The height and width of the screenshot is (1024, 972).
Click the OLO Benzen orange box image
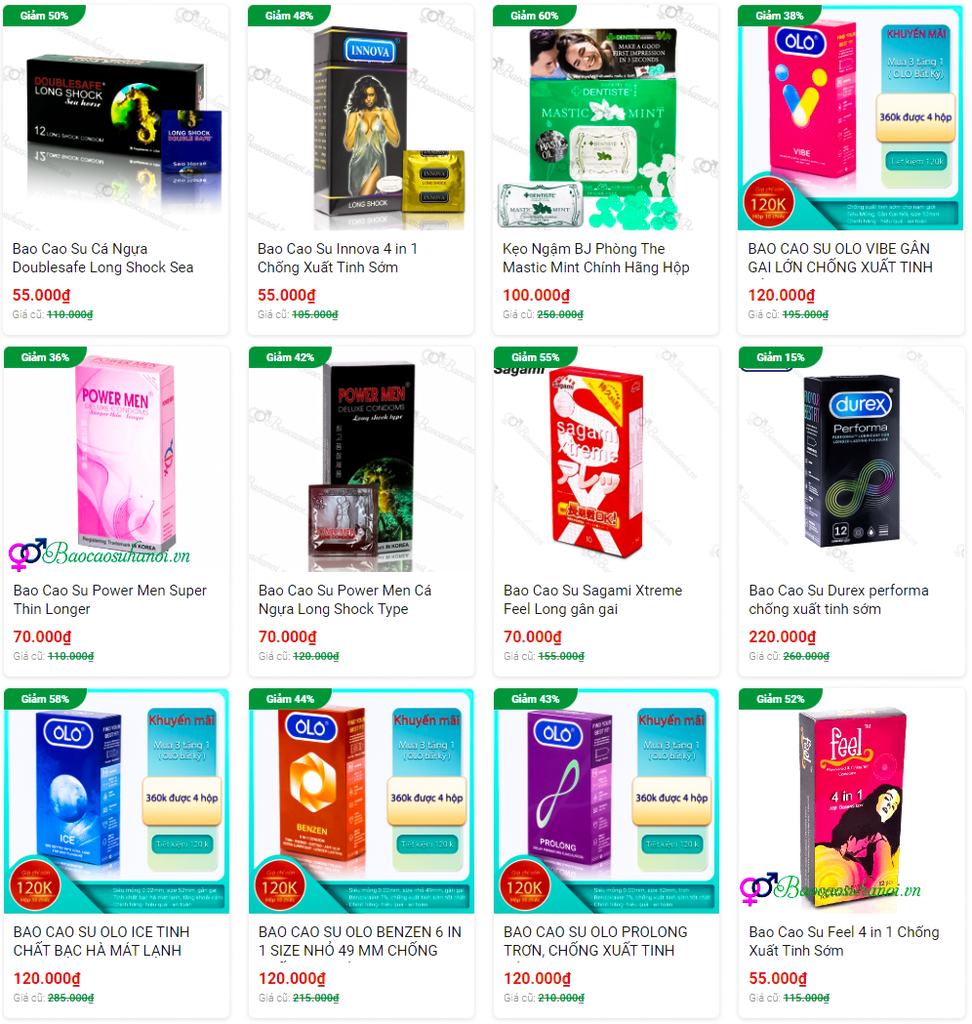coord(362,801)
